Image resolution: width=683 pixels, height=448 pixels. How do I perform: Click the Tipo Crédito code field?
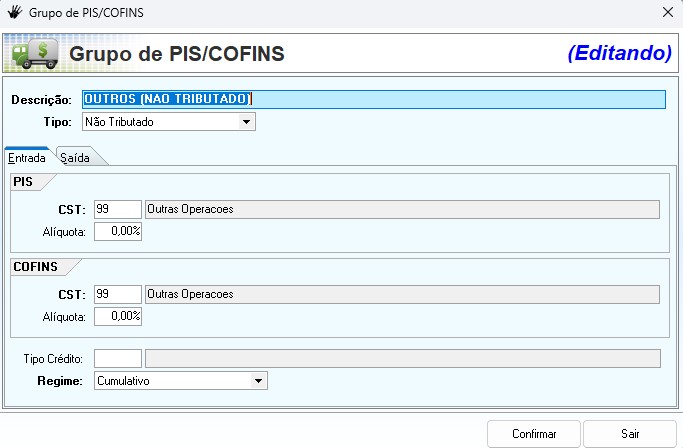click(117, 358)
